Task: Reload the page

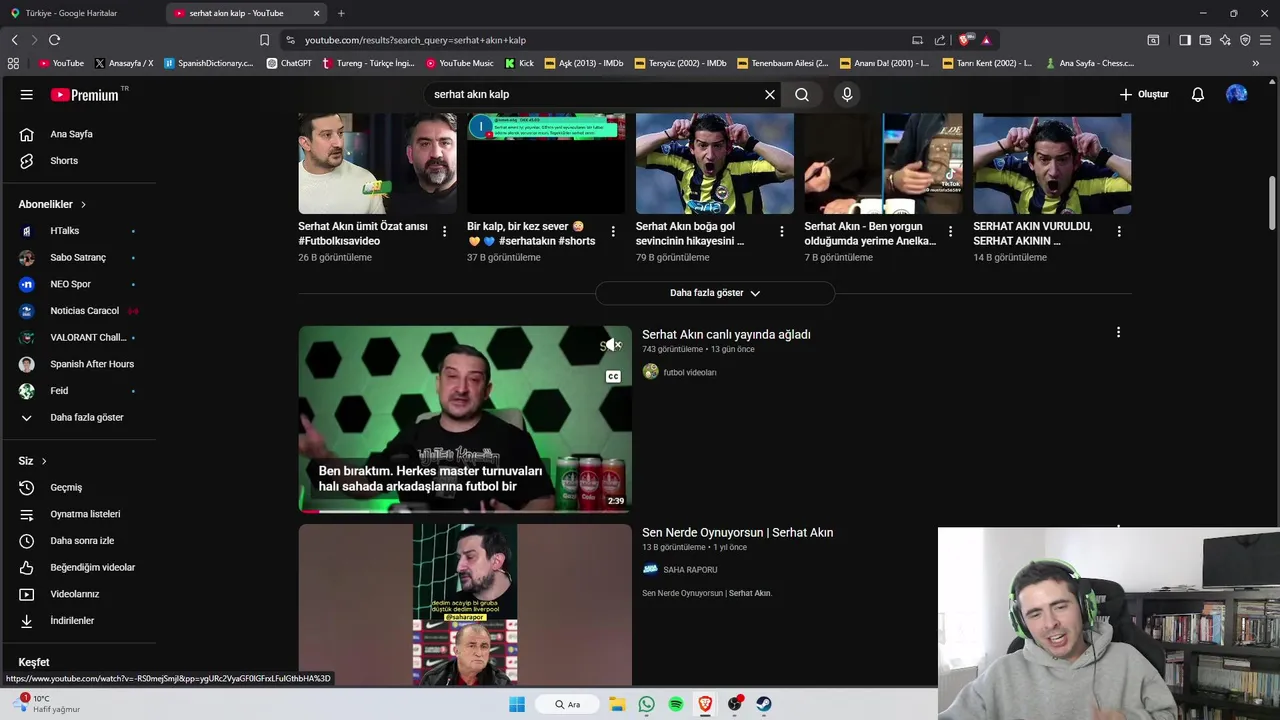Action: 54,40
